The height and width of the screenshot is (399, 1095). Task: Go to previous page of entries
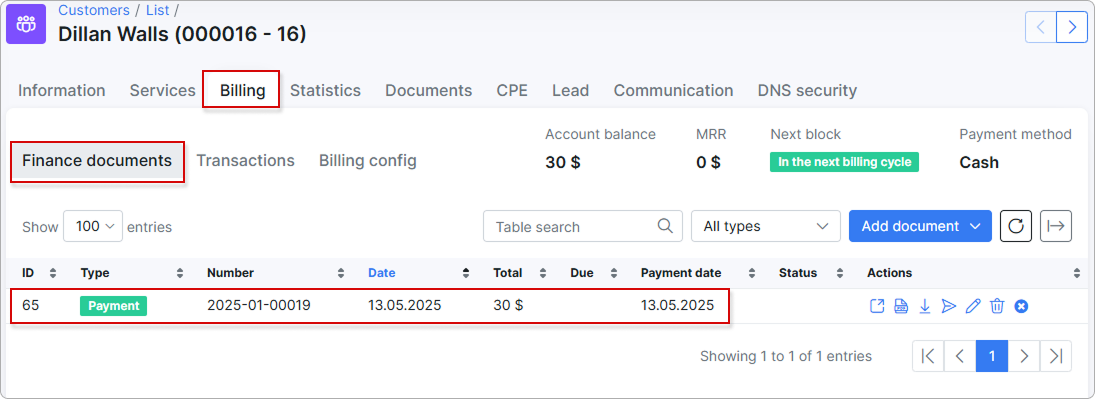tap(960, 356)
